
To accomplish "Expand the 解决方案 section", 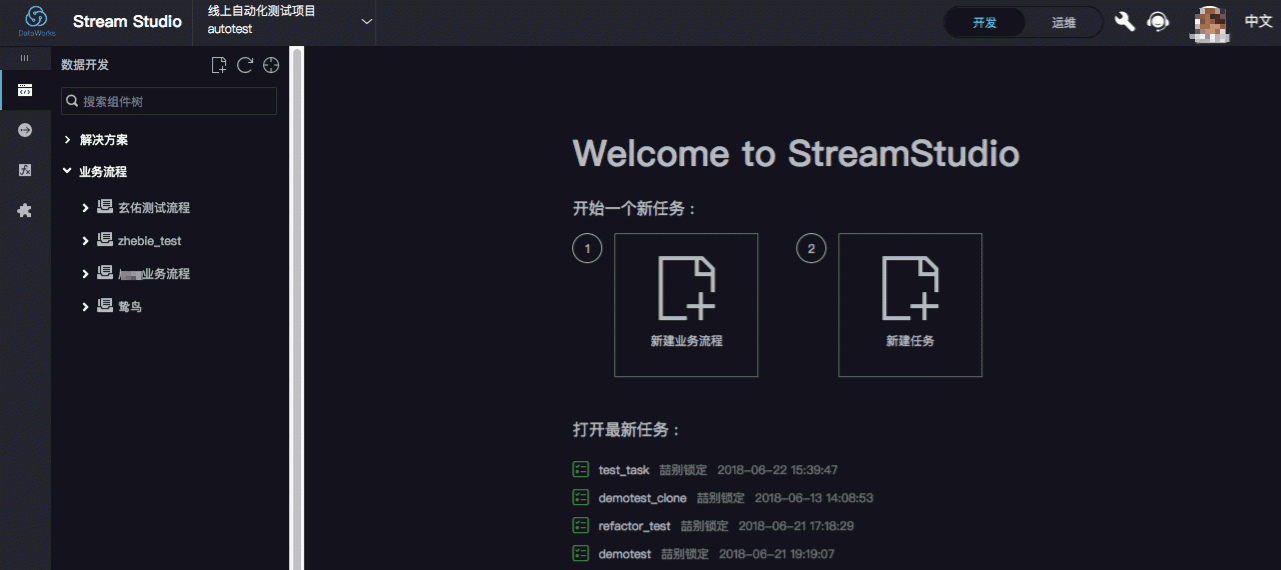I will coord(67,140).
